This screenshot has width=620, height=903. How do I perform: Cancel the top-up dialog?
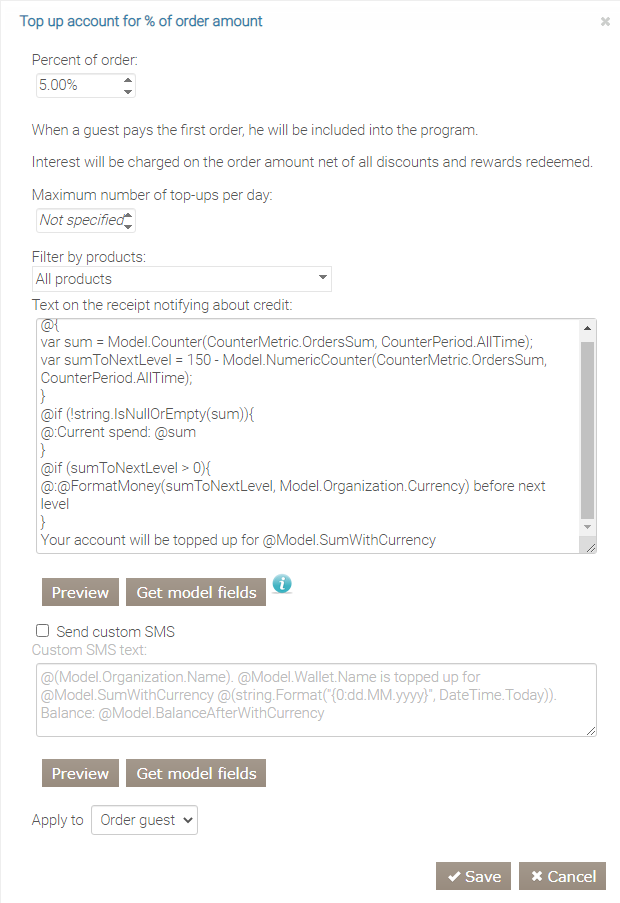[563, 876]
